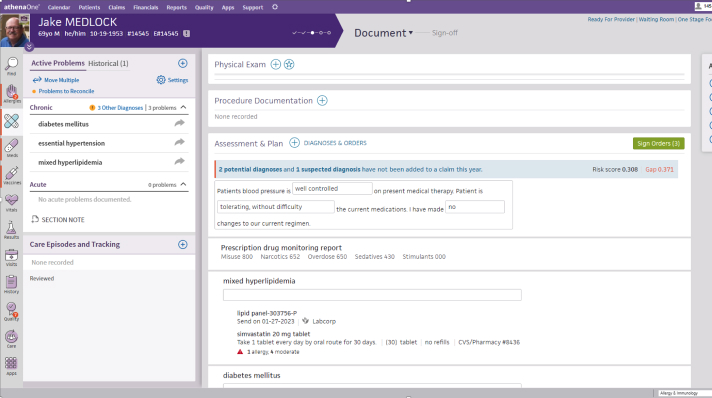The image size is (712, 398).
Task: Add Procedure Documentation with plus icon
Action: coord(322,100)
